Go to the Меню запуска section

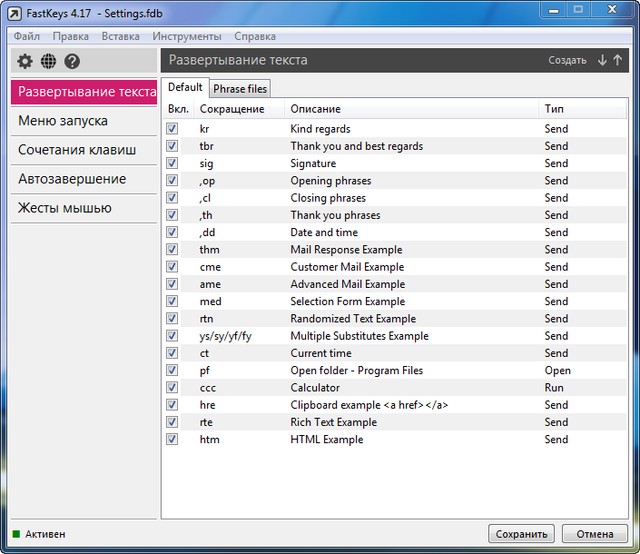pos(63,121)
